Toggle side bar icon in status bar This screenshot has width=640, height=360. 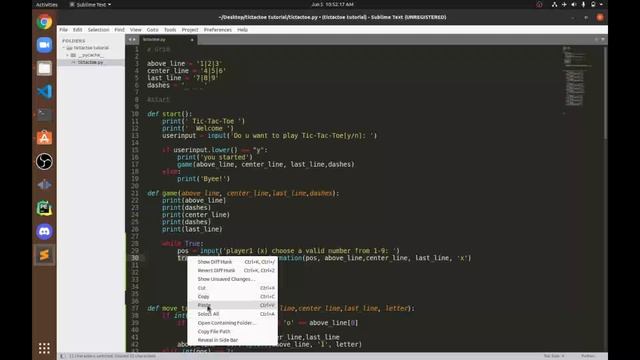click(62, 356)
